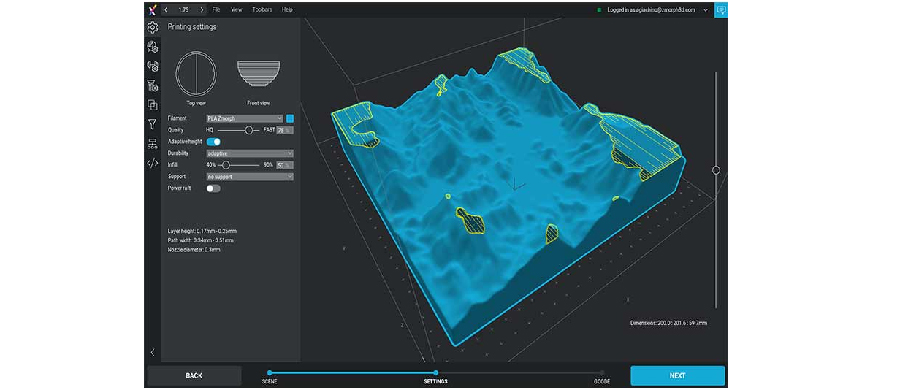
Task: Click the Quality percentage input field
Action: [x=285, y=130]
